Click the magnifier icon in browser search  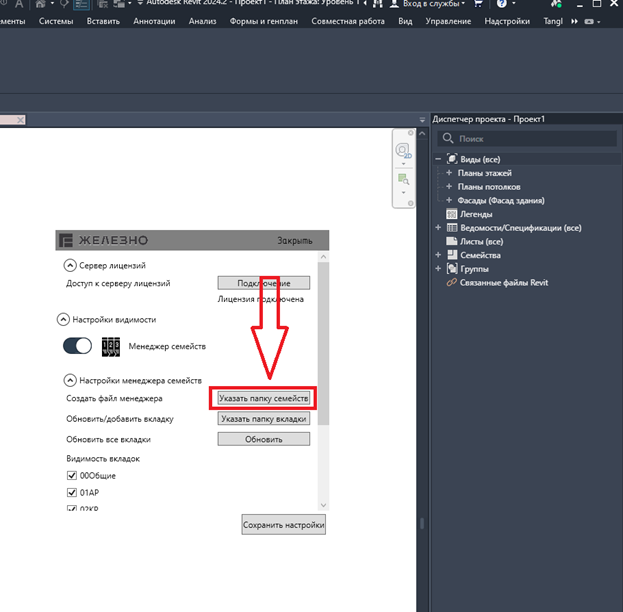pyautogui.click(x=448, y=138)
